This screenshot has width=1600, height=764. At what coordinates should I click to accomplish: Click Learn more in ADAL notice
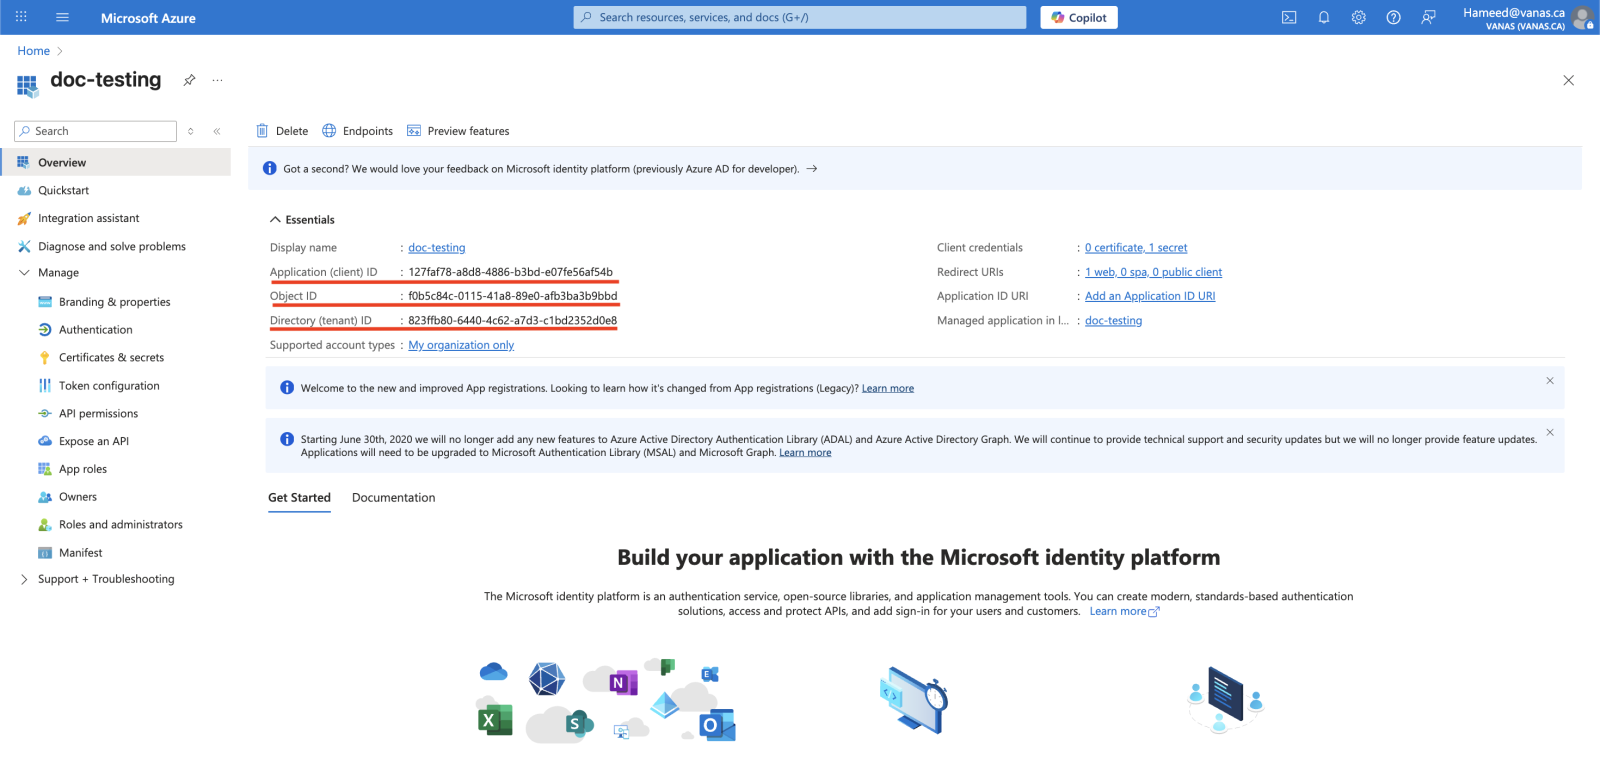pos(805,453)
